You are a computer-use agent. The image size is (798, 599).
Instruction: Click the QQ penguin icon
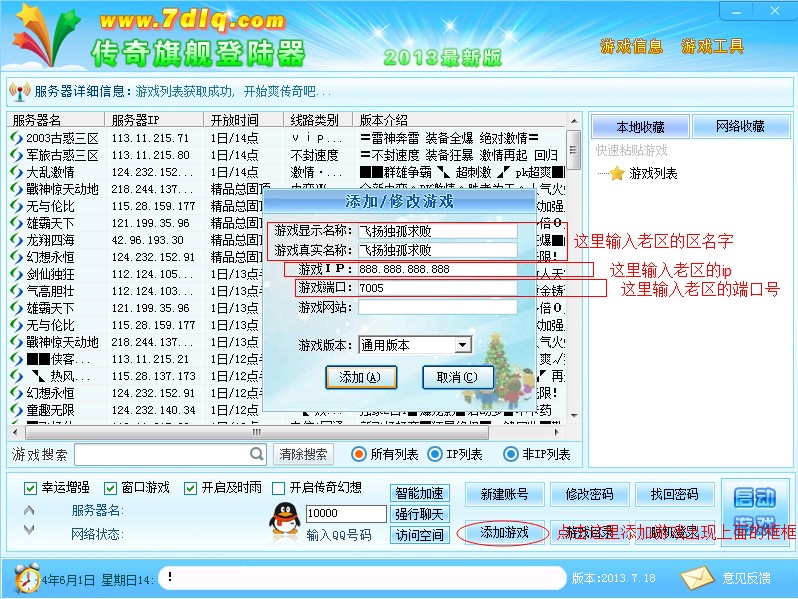(x=286, y=518)
